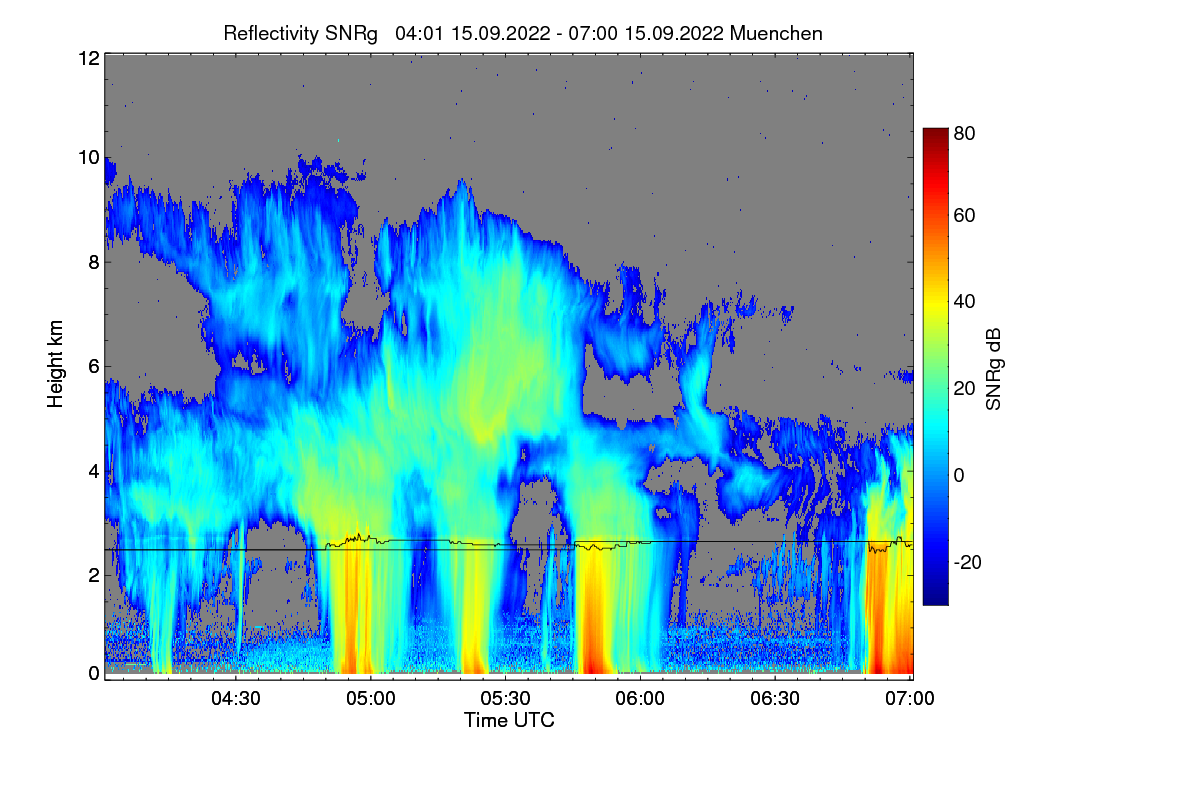Click the start date '04:01 15.09.2022' in title
Screen dimensions: 1200x800
coord(472,33)
